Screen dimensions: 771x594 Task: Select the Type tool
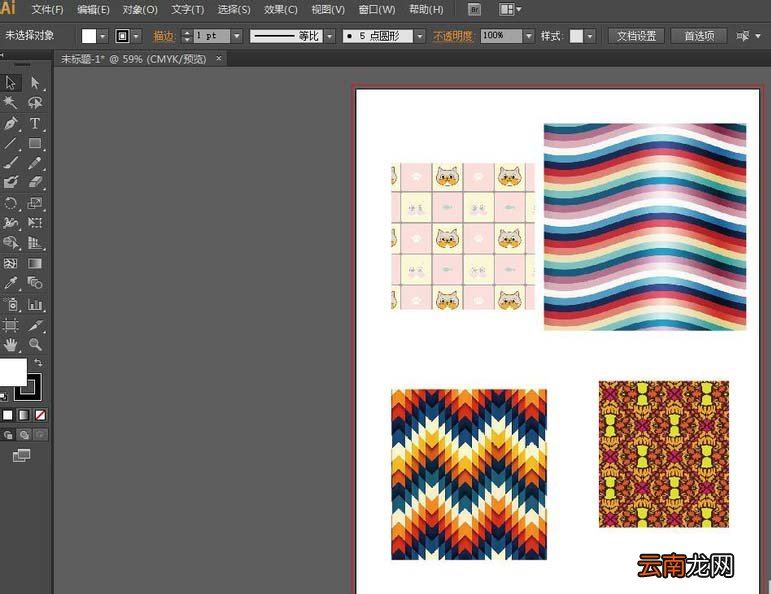coord(34,122)
